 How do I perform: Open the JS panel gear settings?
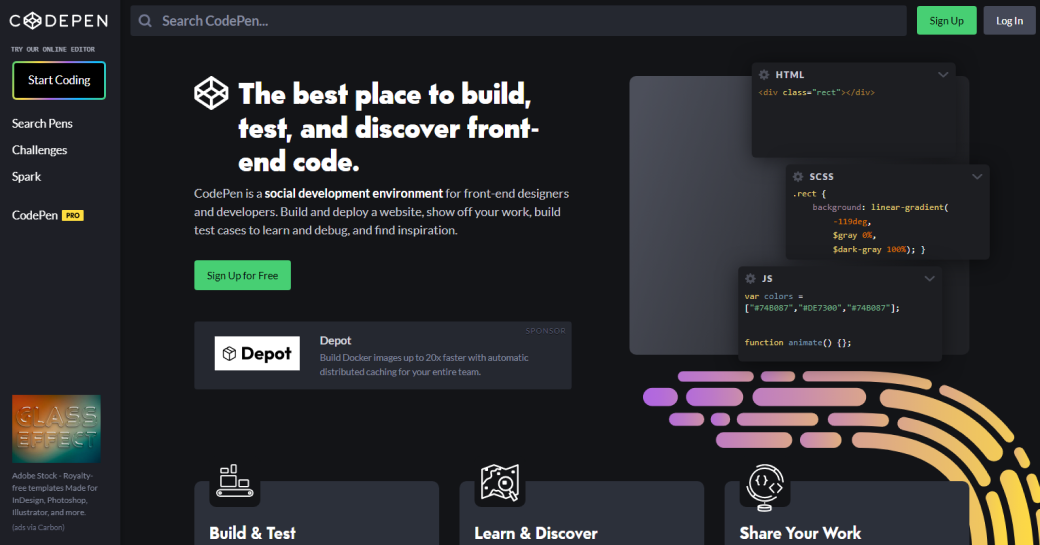point(750,278)
